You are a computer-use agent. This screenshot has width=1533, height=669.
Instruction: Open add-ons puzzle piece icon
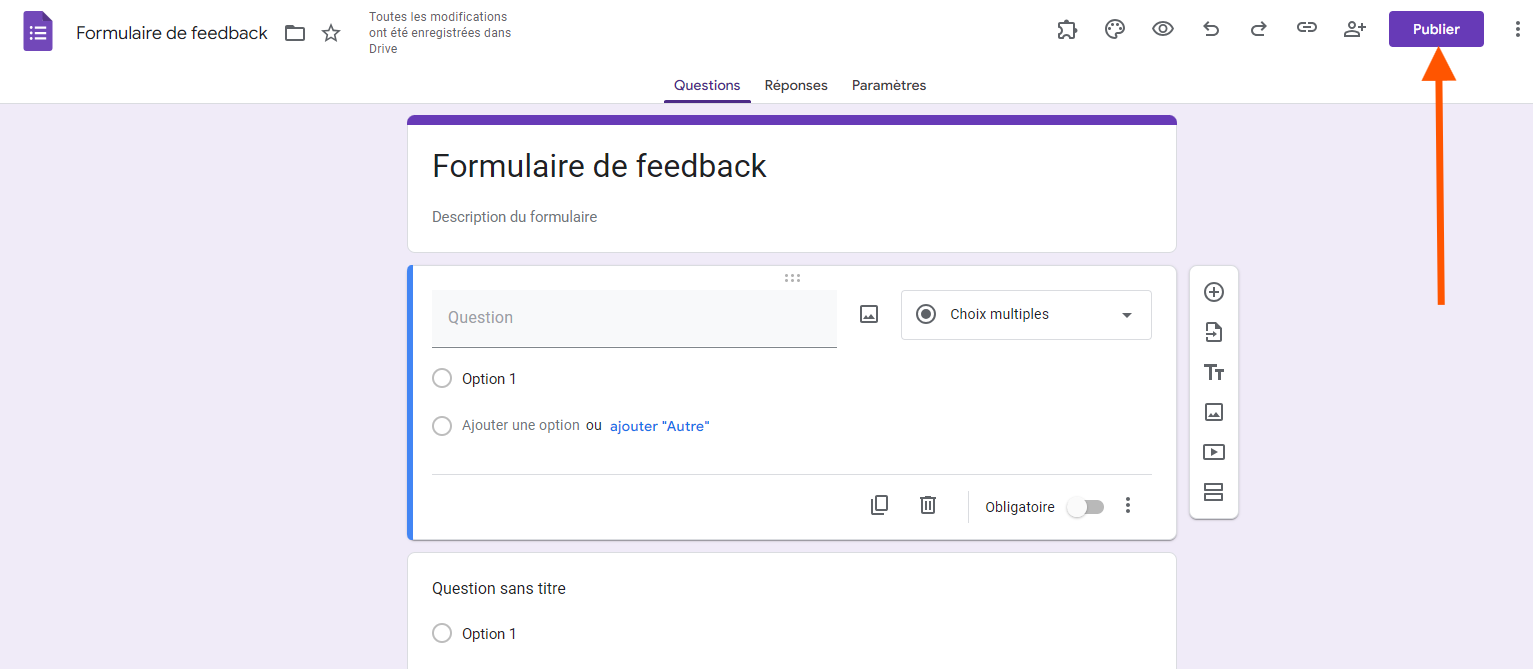[1067, 29]
